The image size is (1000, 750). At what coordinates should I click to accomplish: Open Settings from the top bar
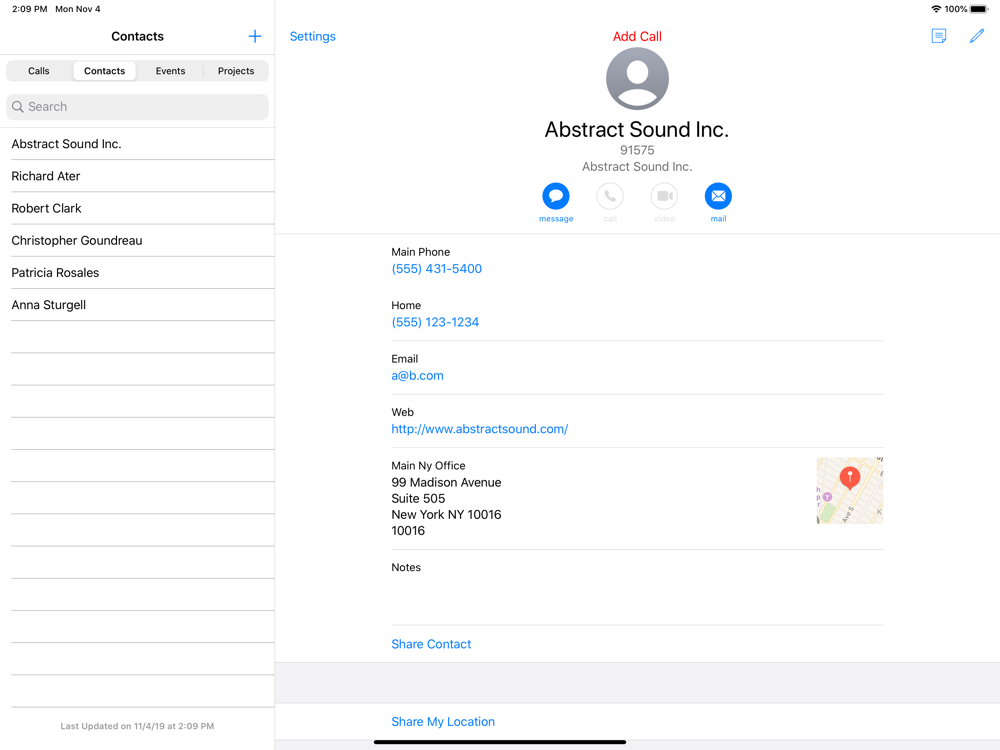312,37
